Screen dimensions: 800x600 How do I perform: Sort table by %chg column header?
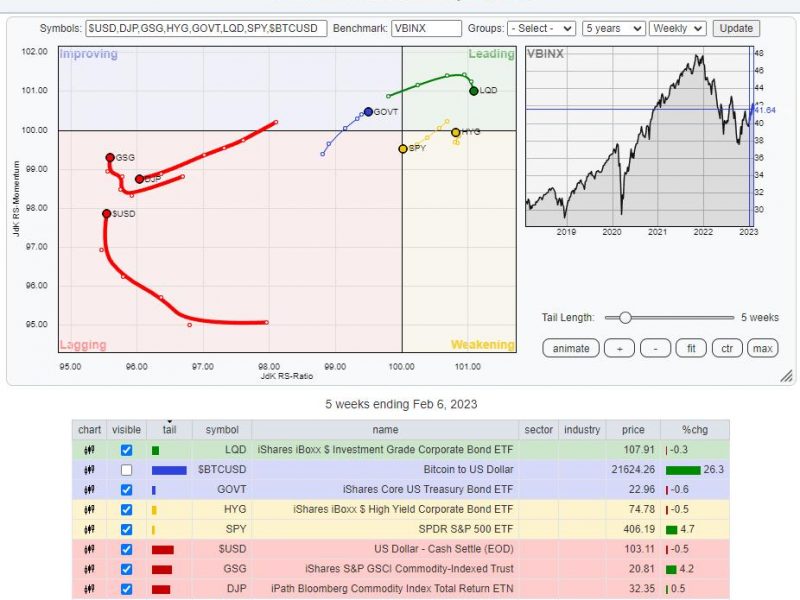pos(694,430)
